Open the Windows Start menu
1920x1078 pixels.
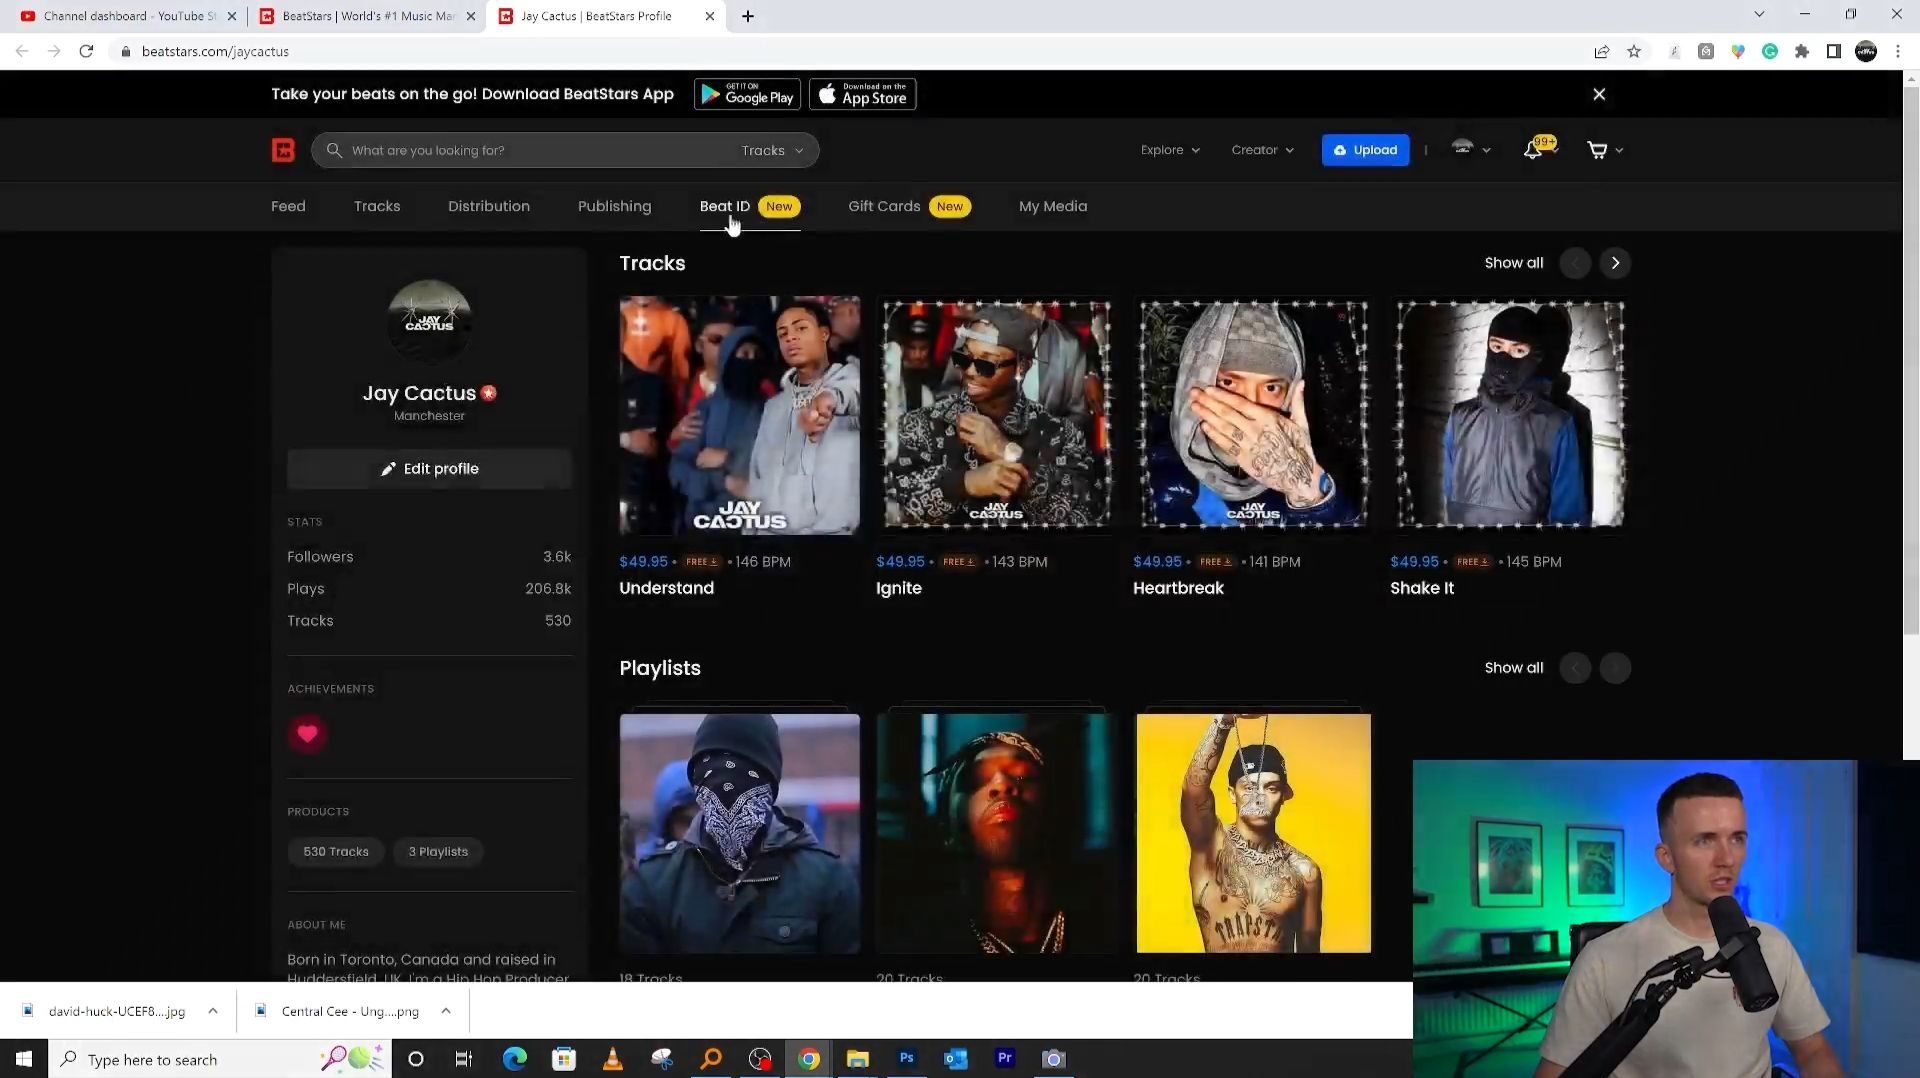point(24,1059)
